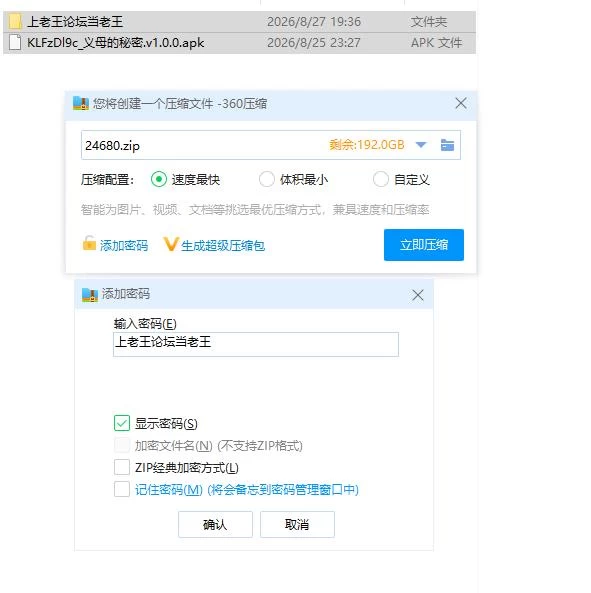Screen dimensions: 591x593
Task: Enable 记住密码(M) checkbox
Action: pyautogui.click(x=122, y=489)
